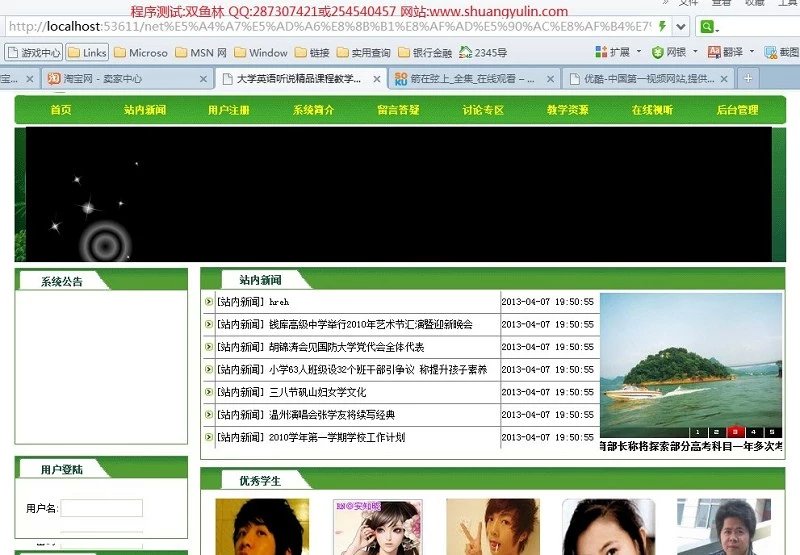Open 系统简介 in the green navbar
The image size is (800, 555).
[313, 110]
